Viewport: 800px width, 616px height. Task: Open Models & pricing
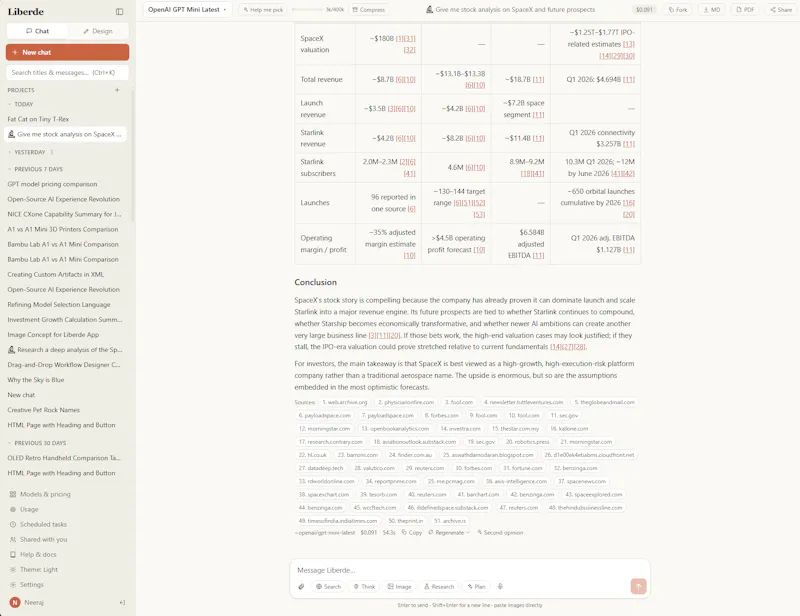pos(40,494)
